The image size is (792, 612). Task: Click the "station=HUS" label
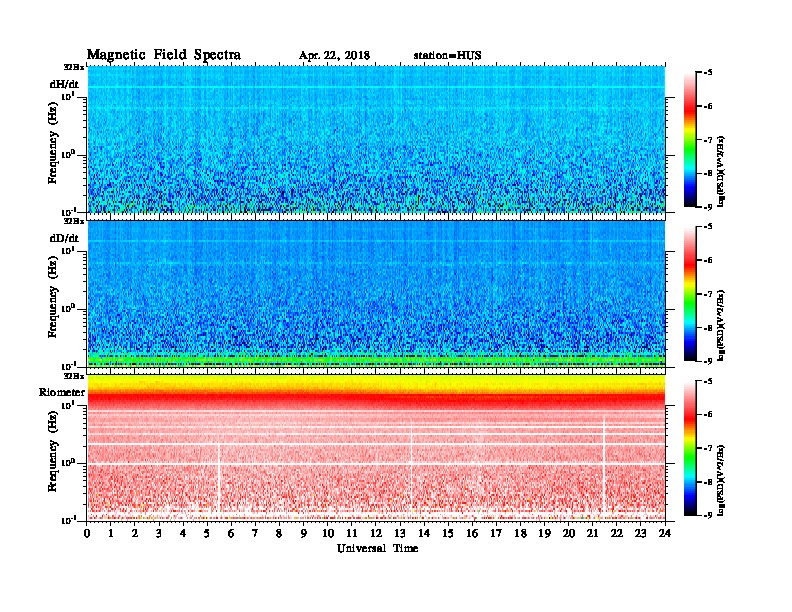tap(447, 56)
